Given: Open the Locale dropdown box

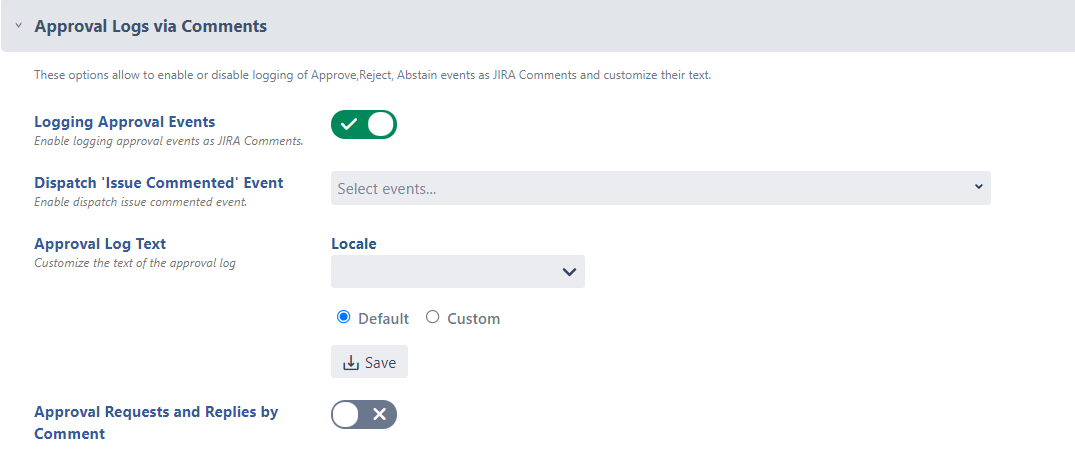Looking at the screenshot, I should [457, 271].
